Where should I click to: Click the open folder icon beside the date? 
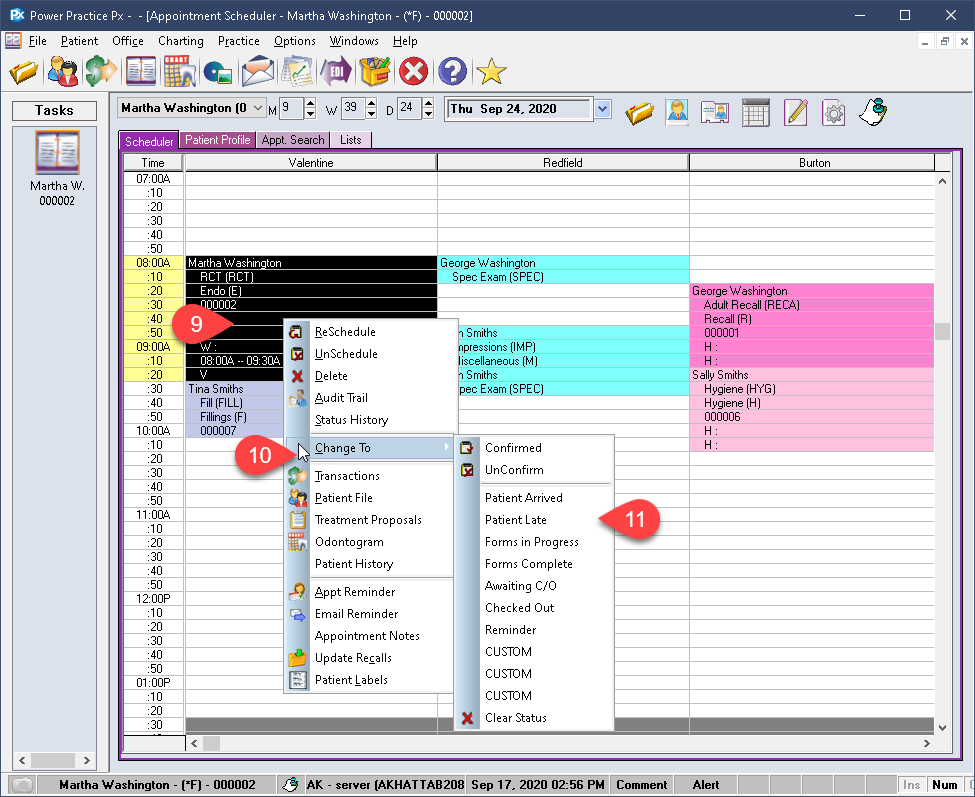click(x=639, y=113)
